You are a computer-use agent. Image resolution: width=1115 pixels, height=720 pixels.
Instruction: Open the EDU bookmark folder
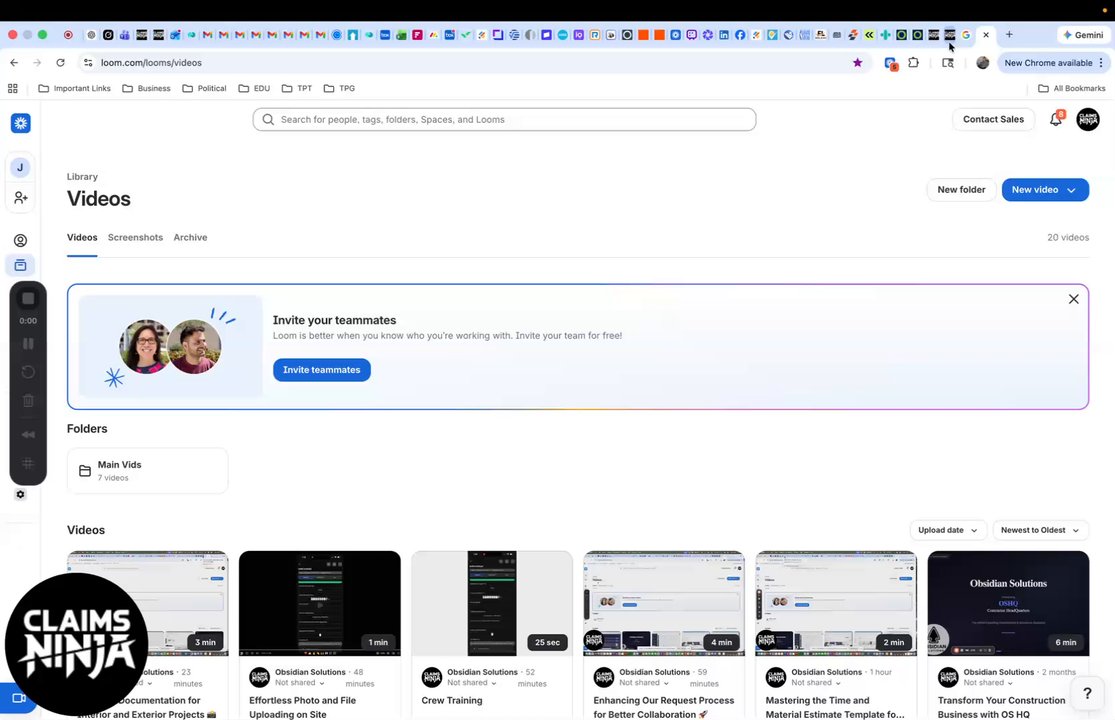pos(255,88)
